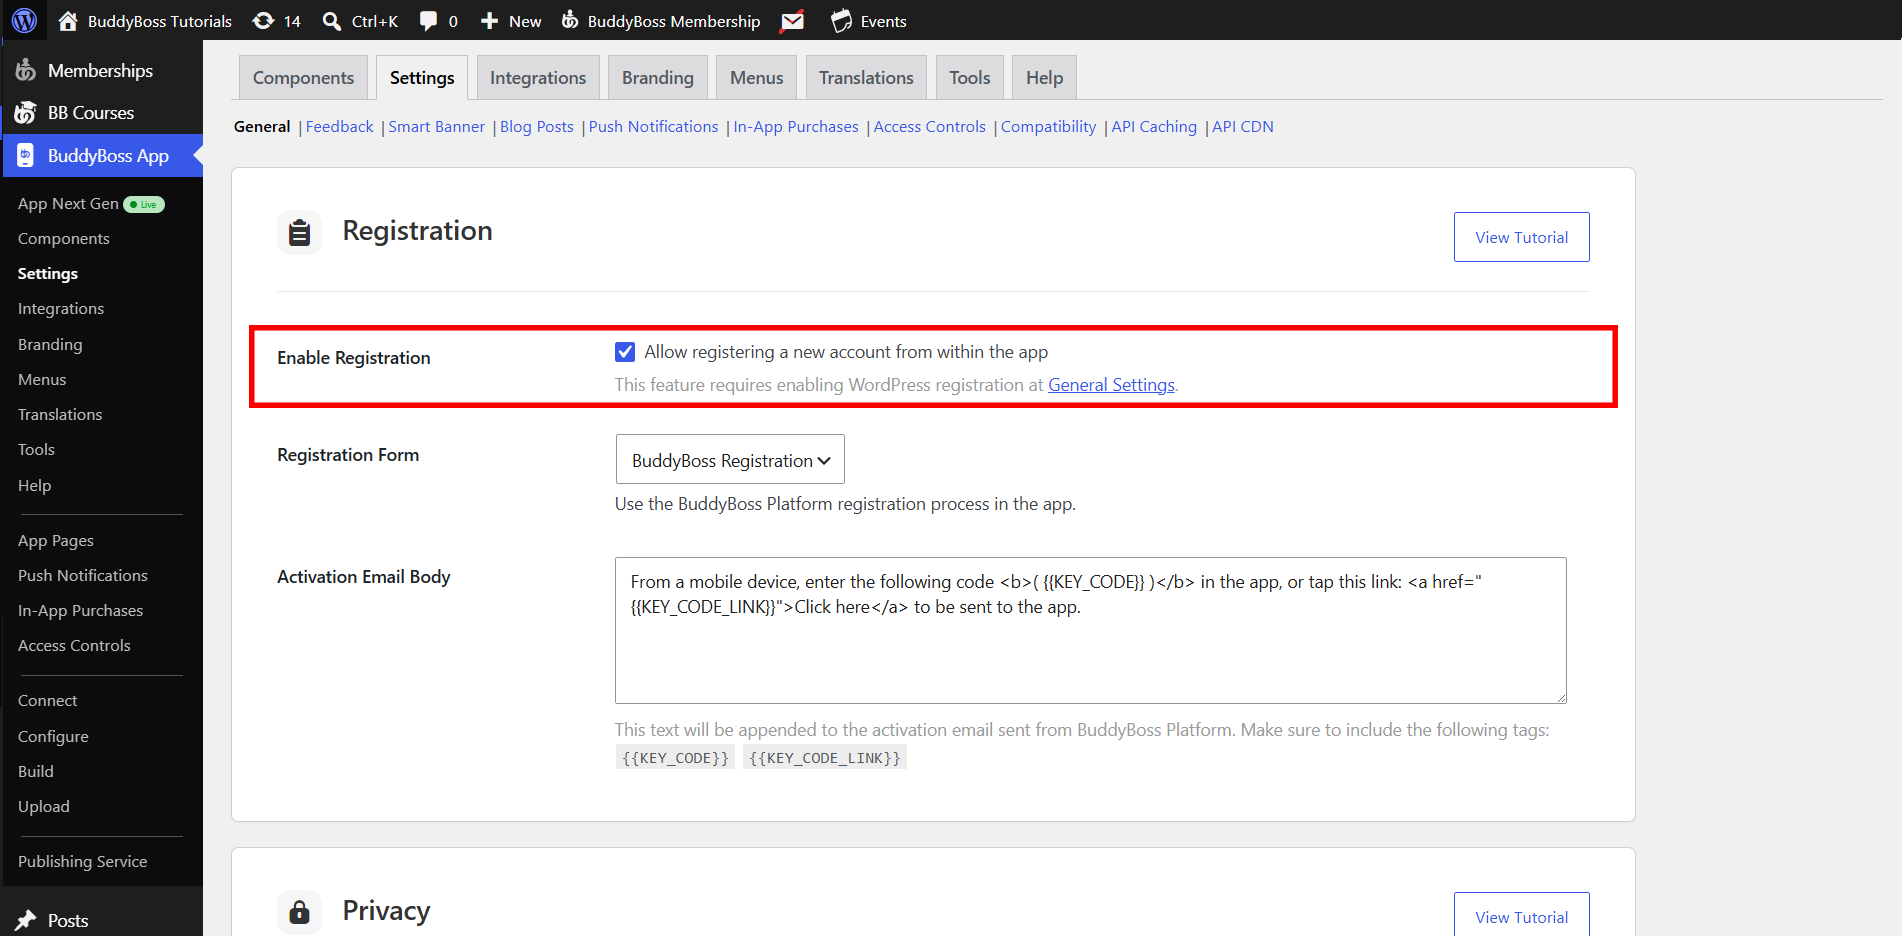
Task: Click the WordPress logo icon
Action: pos(25,20)
